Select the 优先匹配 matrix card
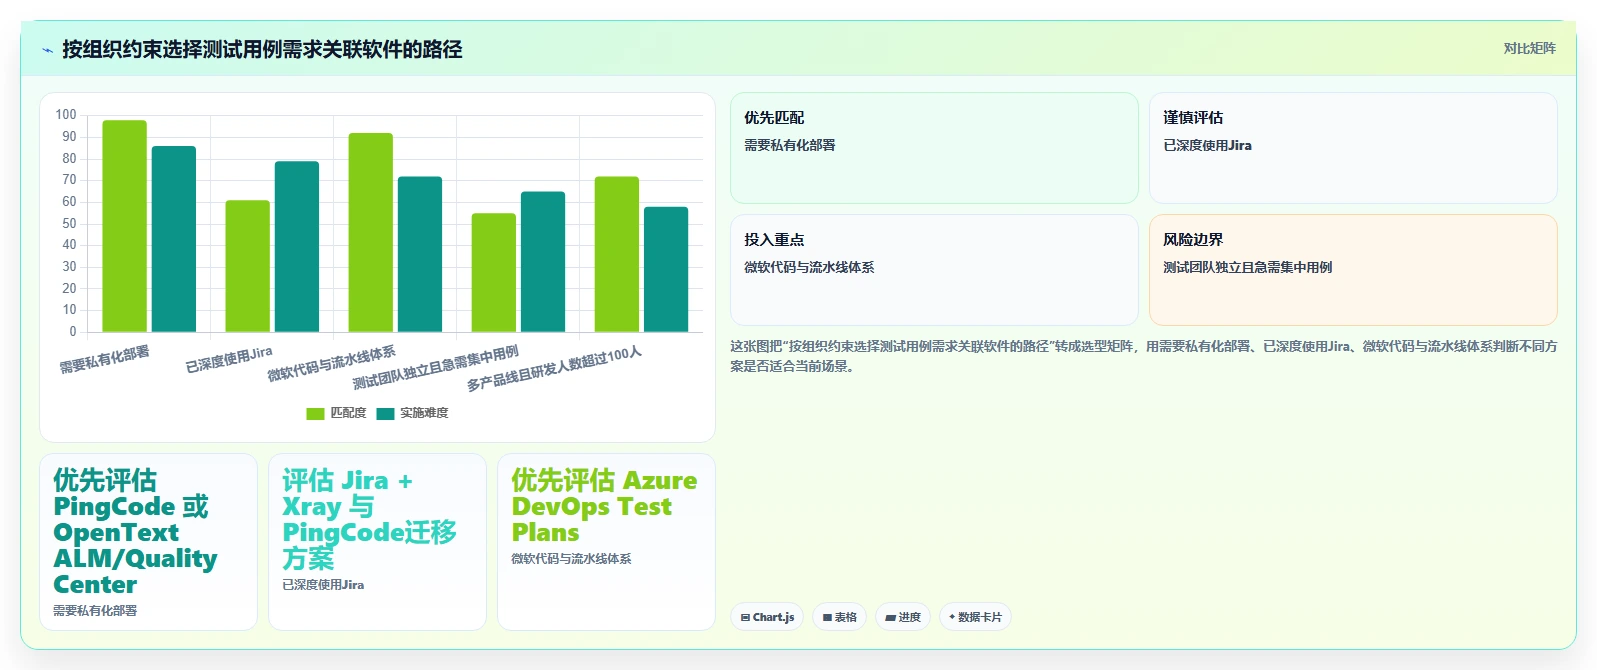Image resolution: width=1597 pixels, height=670 pixels. tap(934, 148)
